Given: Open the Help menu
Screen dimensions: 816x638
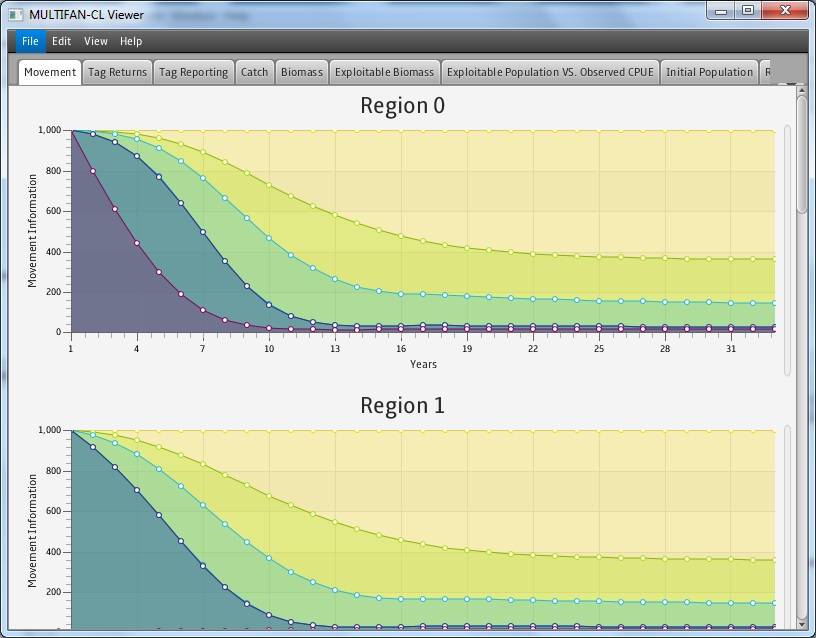Looking at the screenshot, I should (131, 41).
